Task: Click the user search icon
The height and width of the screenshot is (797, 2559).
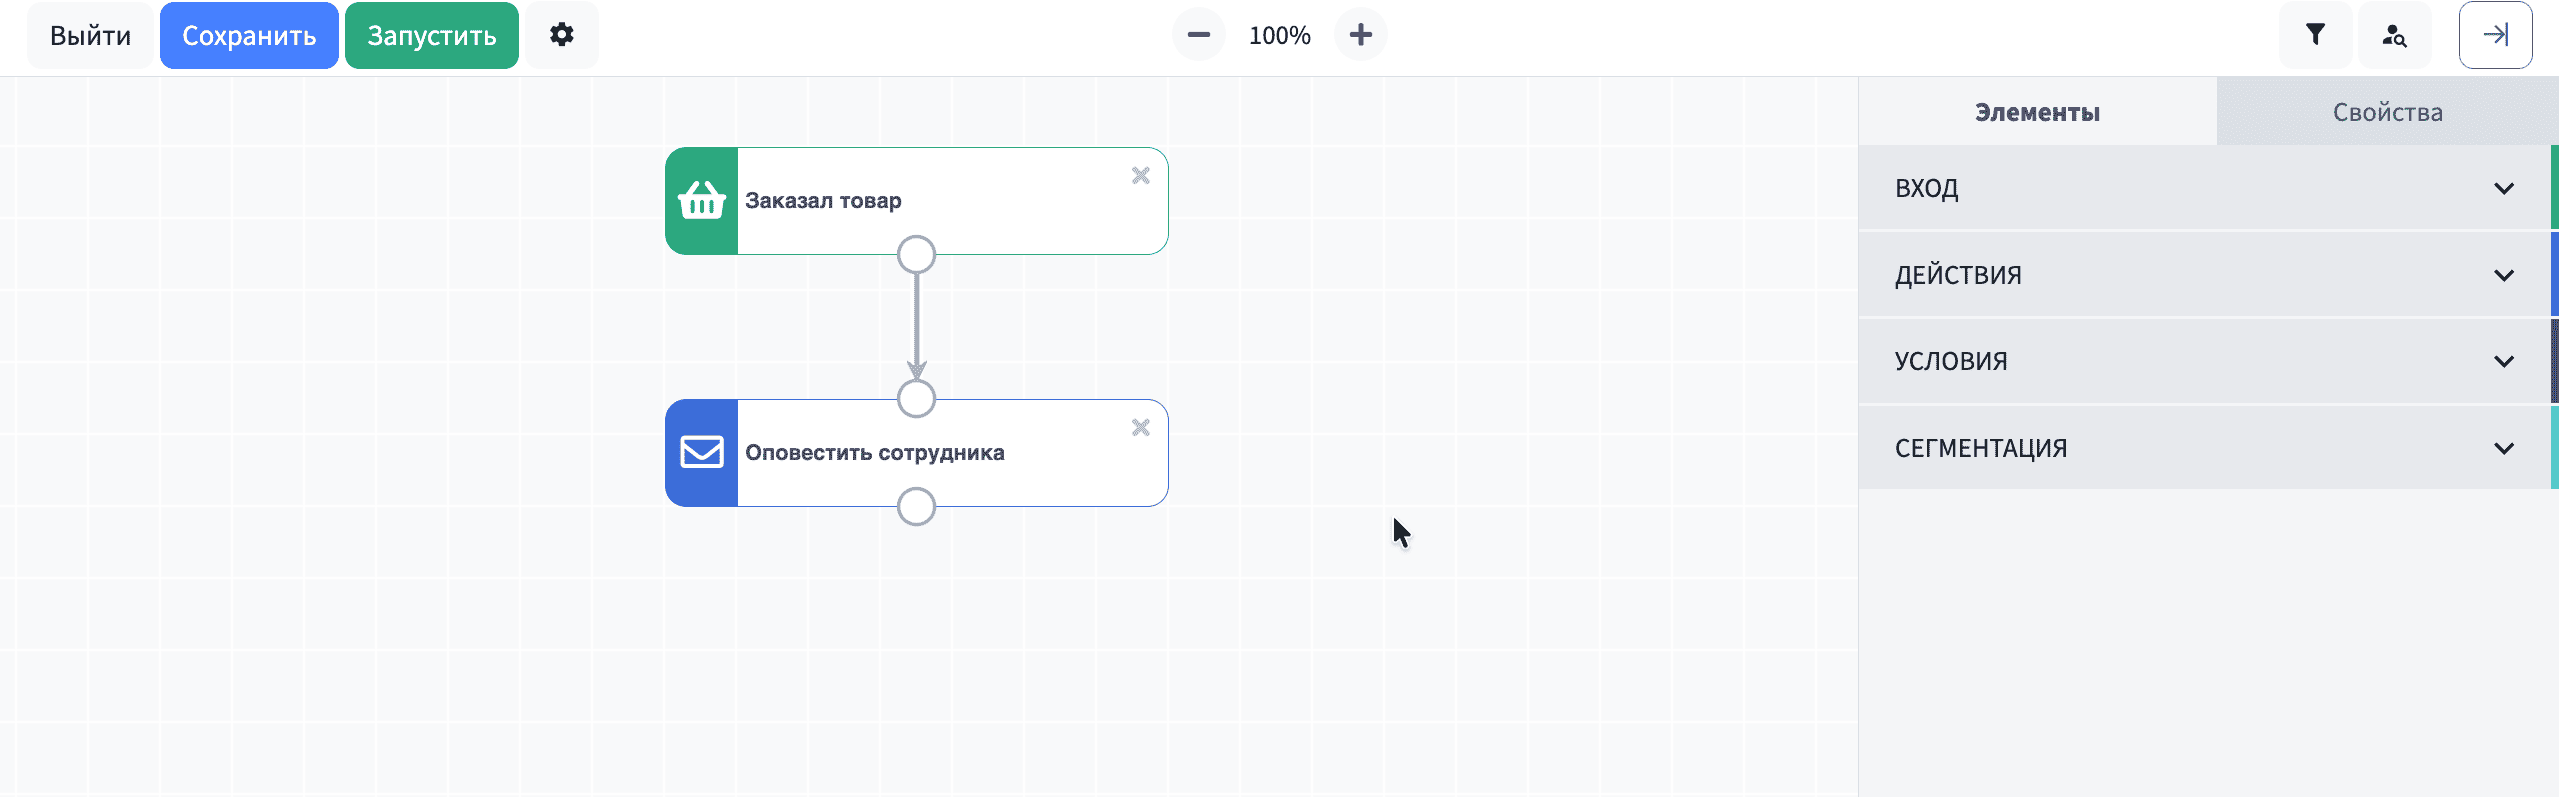Action: [2394, 35]
